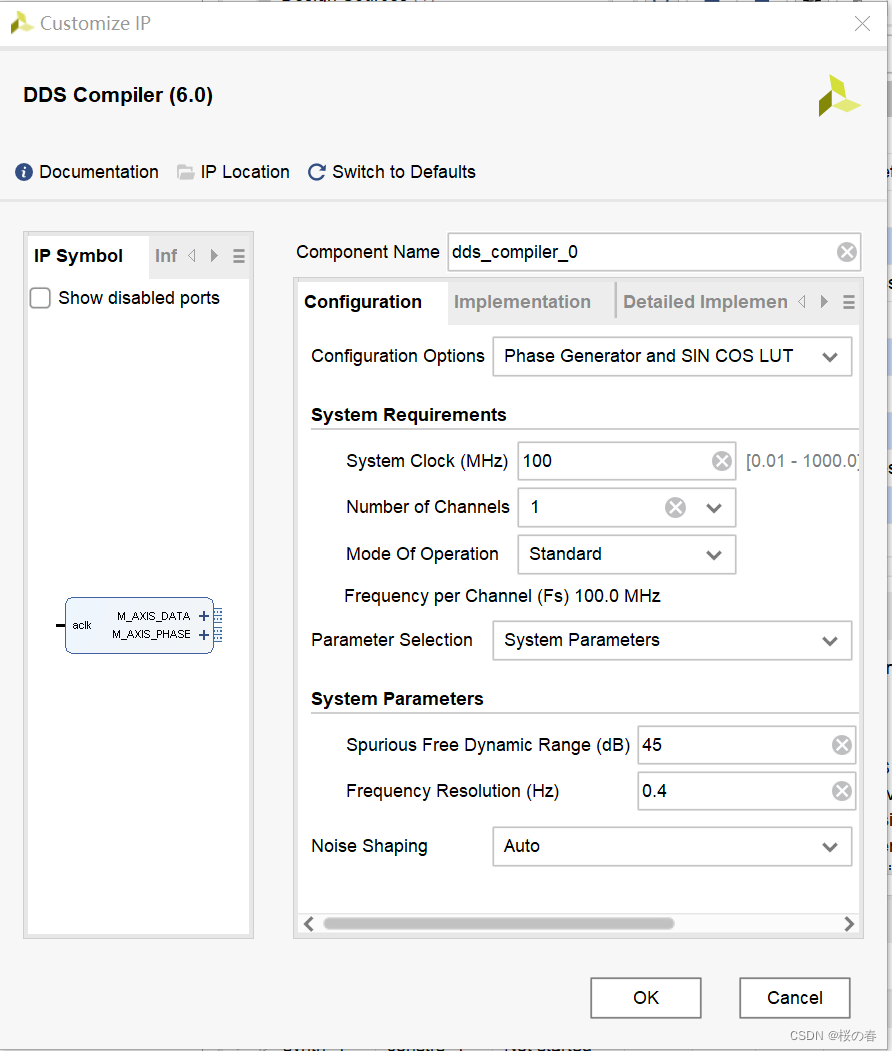This screenshot has height=1051, width=892.
Task: Go to the next IP Symbol panel tab
Action: tap(214, 255)
